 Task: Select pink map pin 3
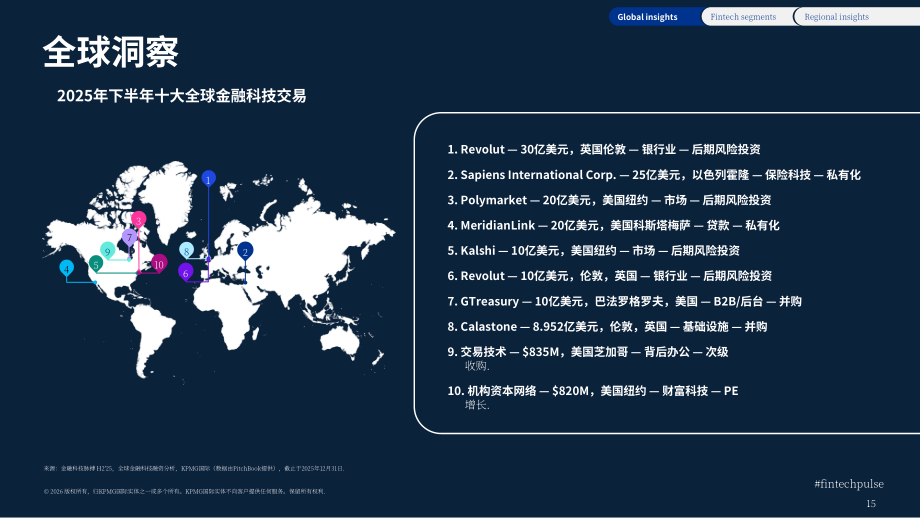coord(138,220)
